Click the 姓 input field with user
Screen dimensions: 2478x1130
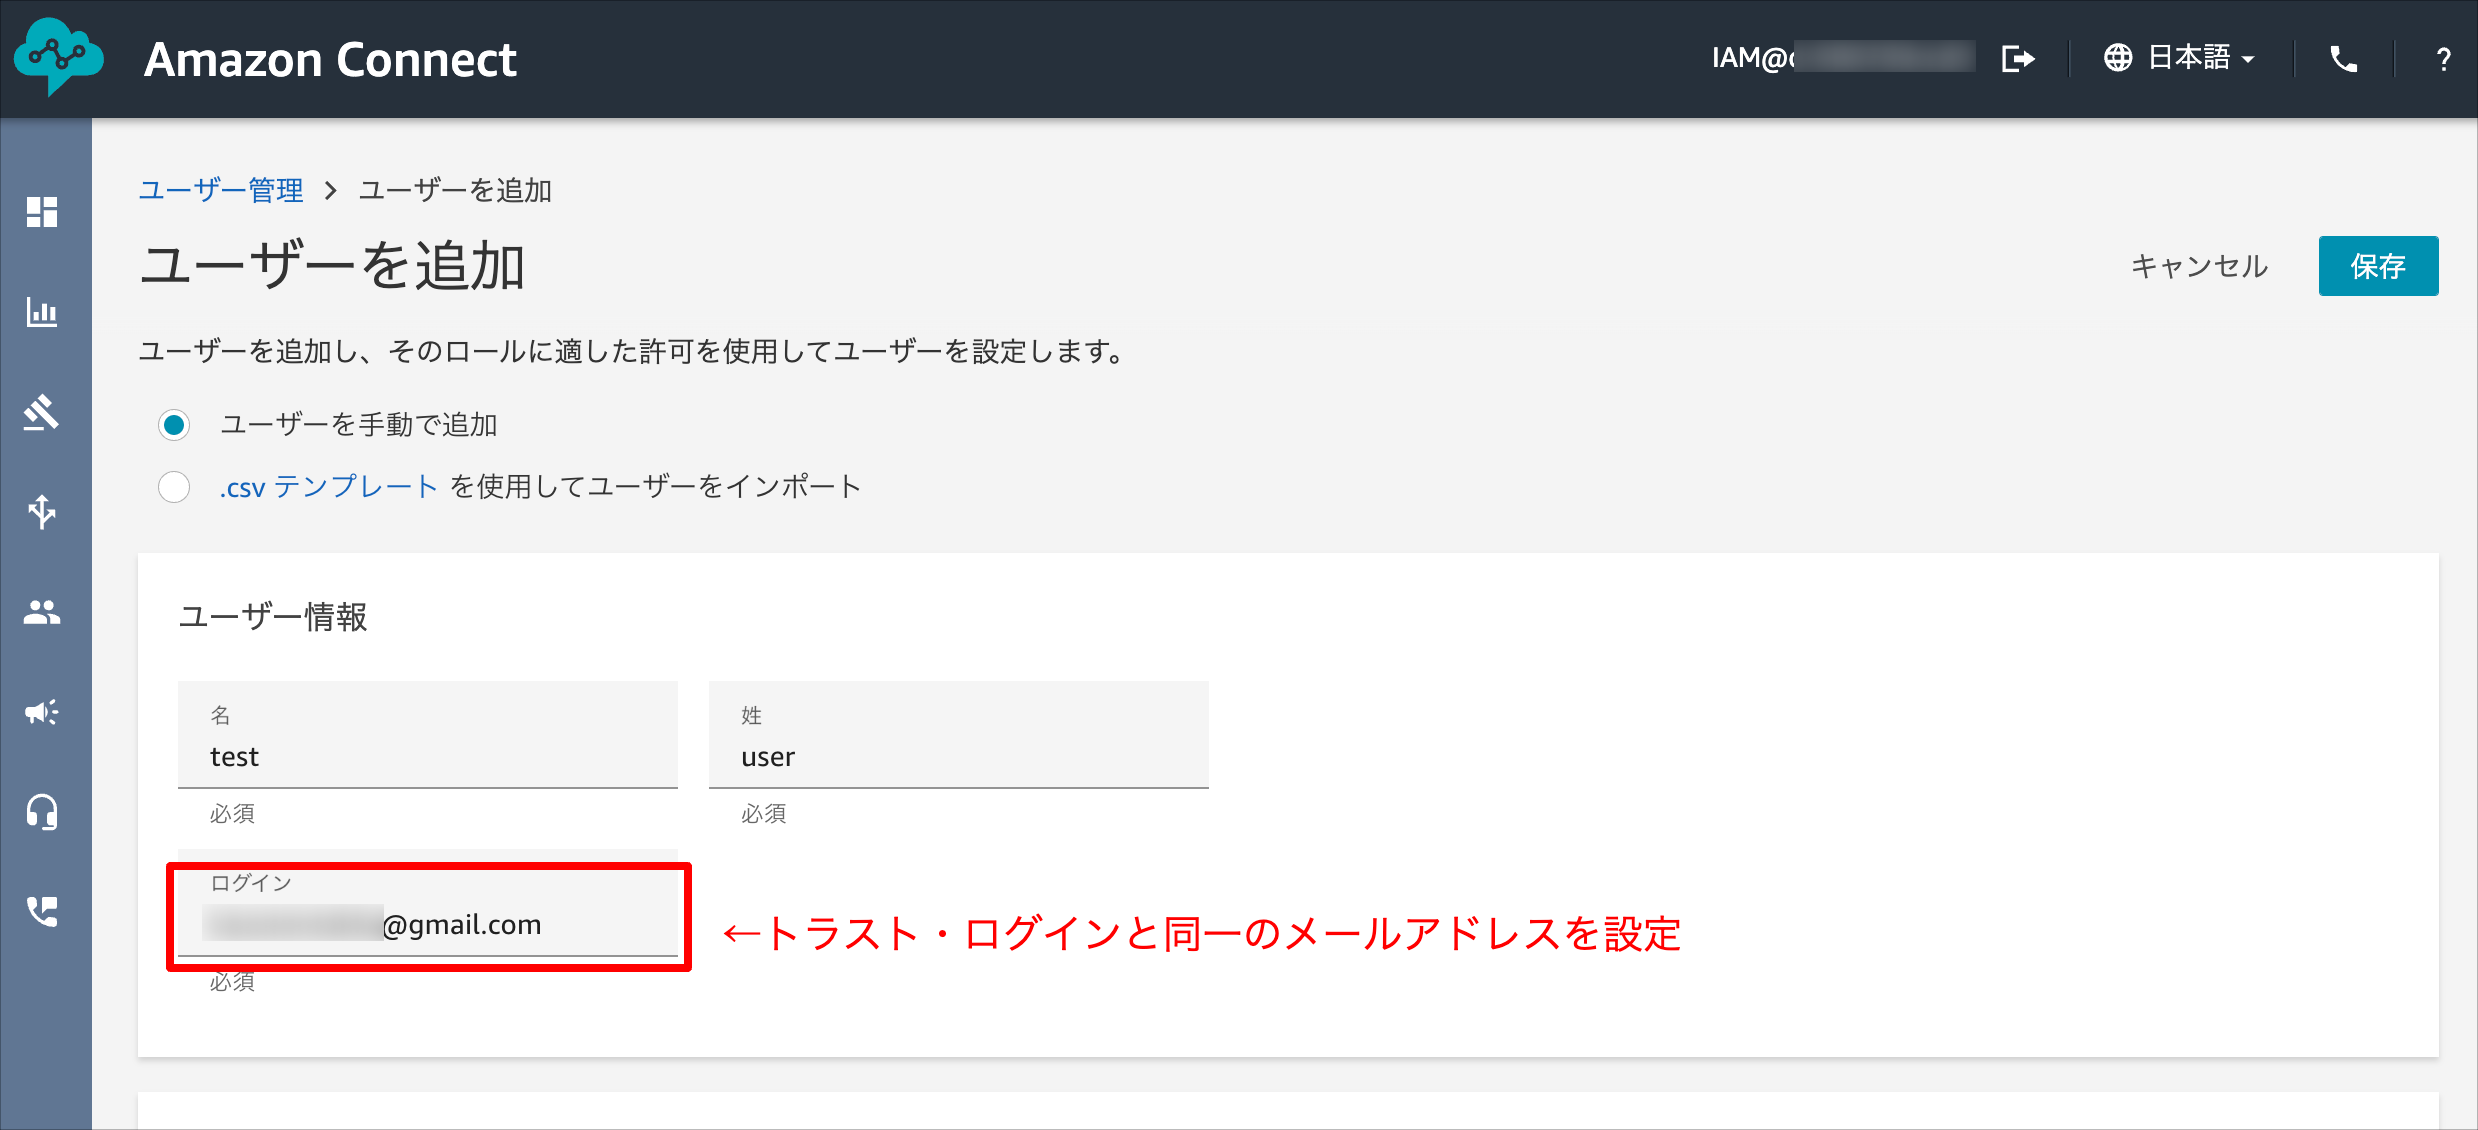tap(959, 735)
